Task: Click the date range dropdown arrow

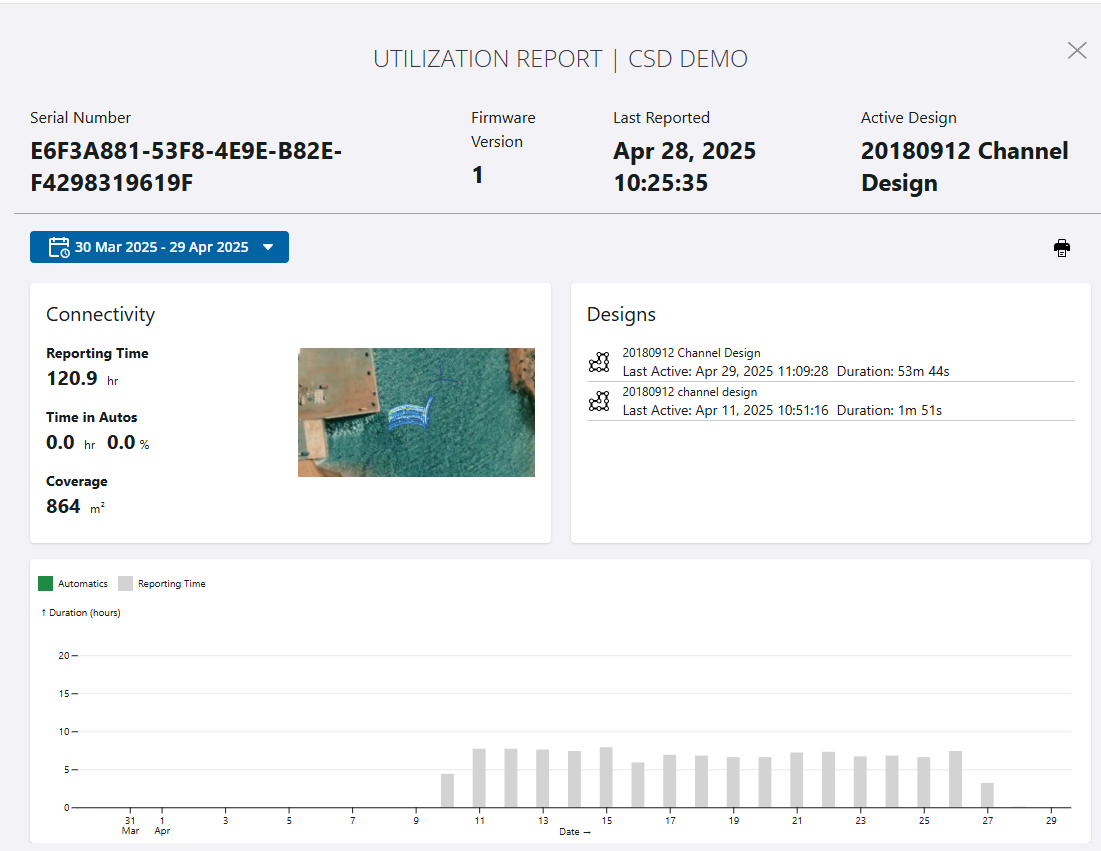Action: pos(268,247)
